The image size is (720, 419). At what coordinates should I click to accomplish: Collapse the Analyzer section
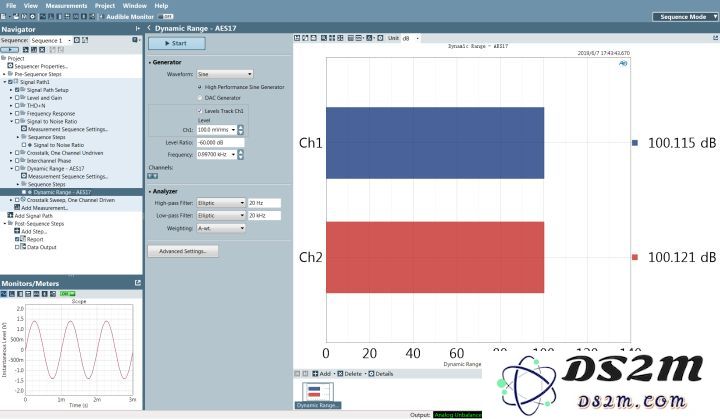click(150, 192)
